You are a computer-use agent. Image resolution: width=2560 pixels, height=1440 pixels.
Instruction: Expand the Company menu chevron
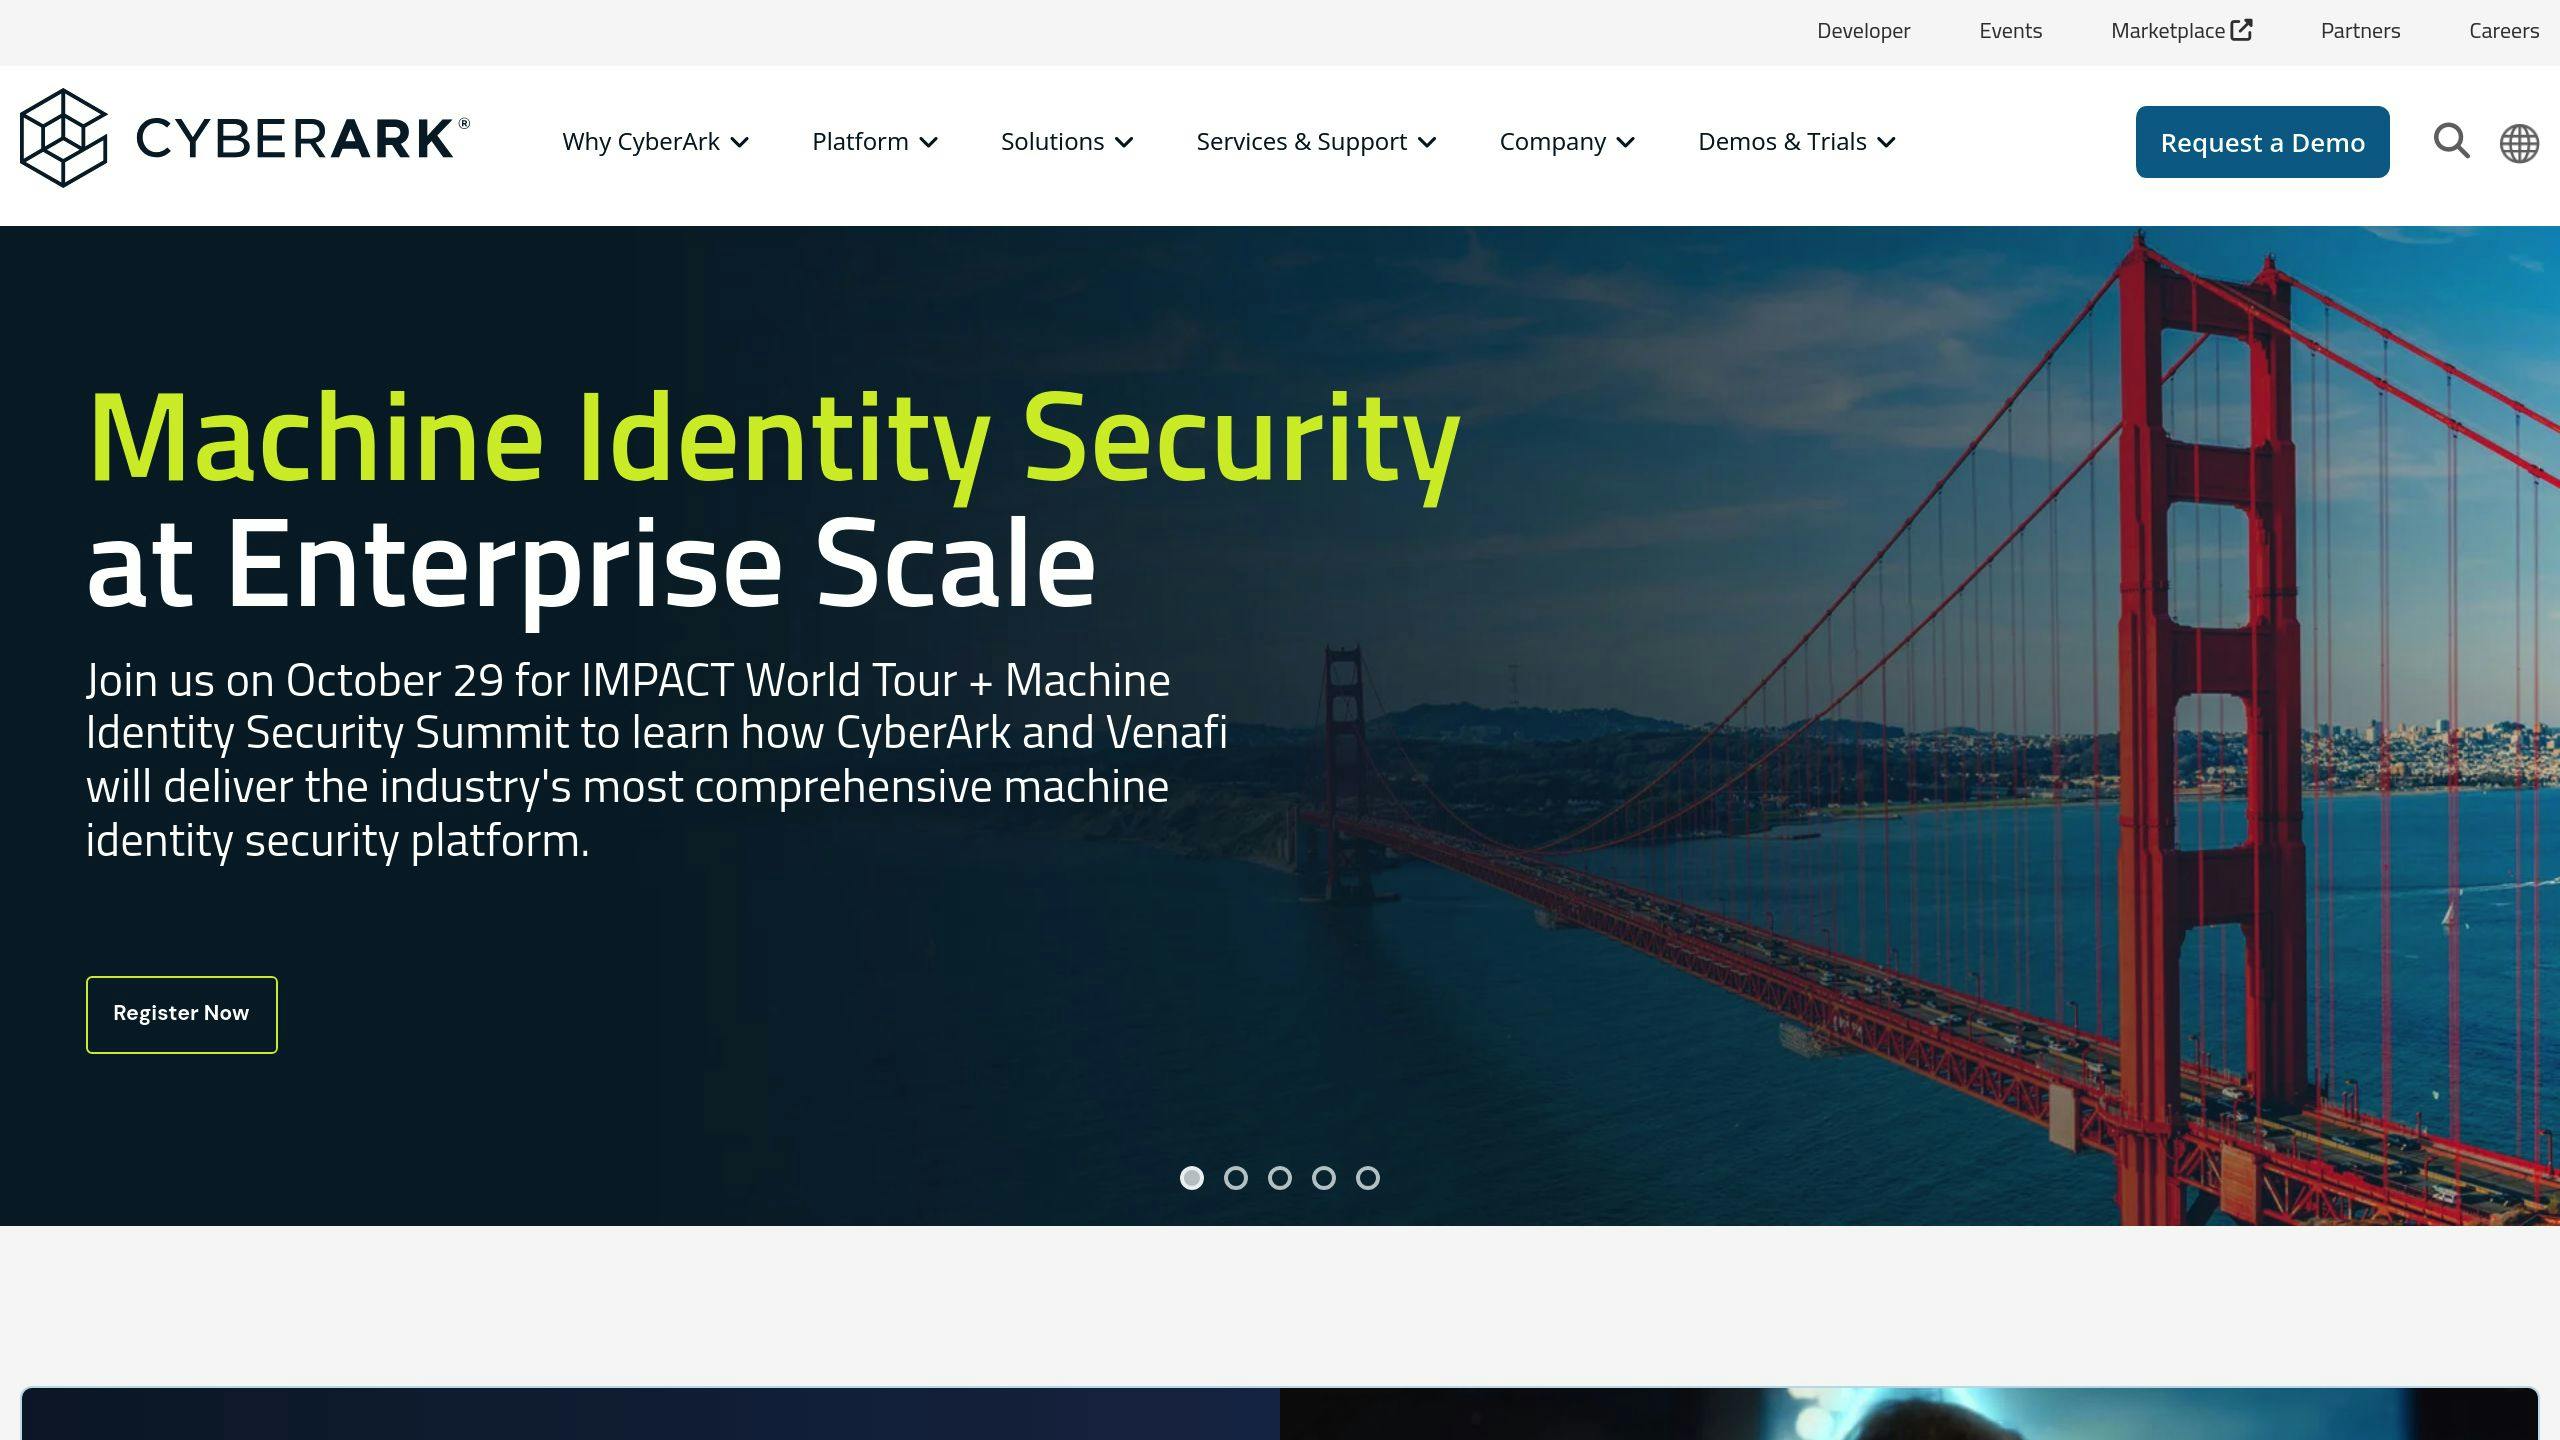pos(1626,143)
